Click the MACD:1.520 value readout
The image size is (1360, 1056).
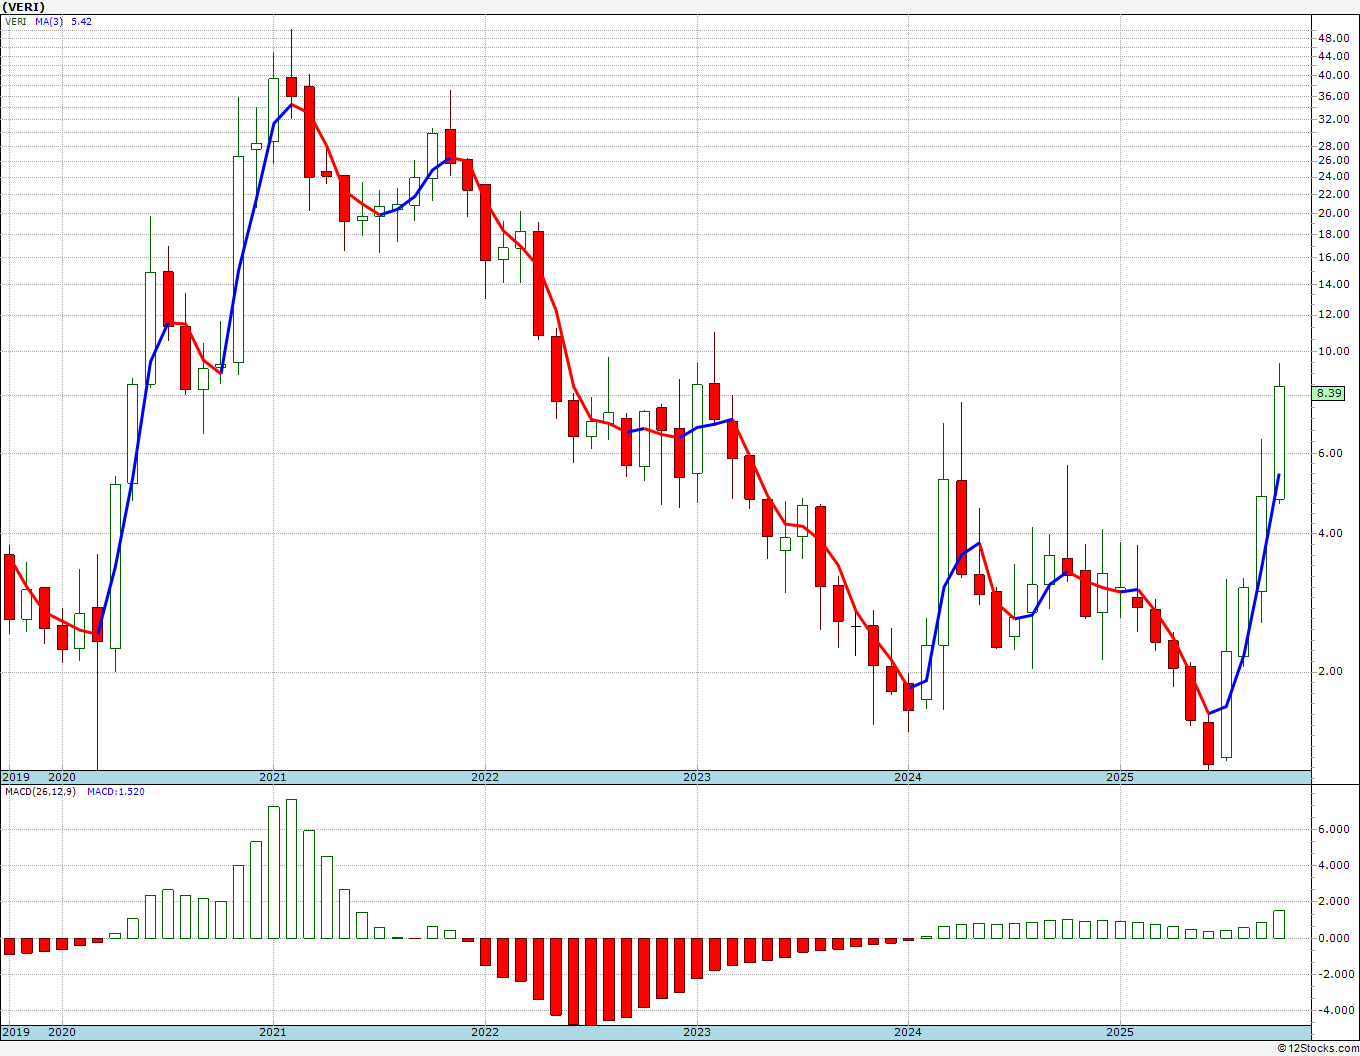(x=115, y=791)
